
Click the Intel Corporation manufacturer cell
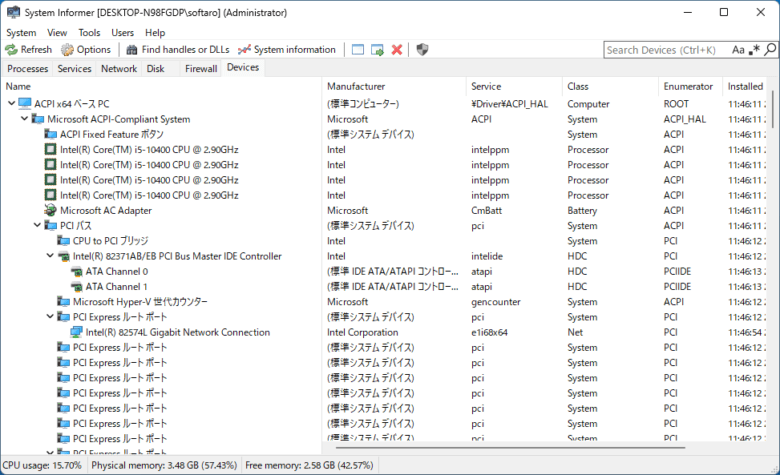363,332
